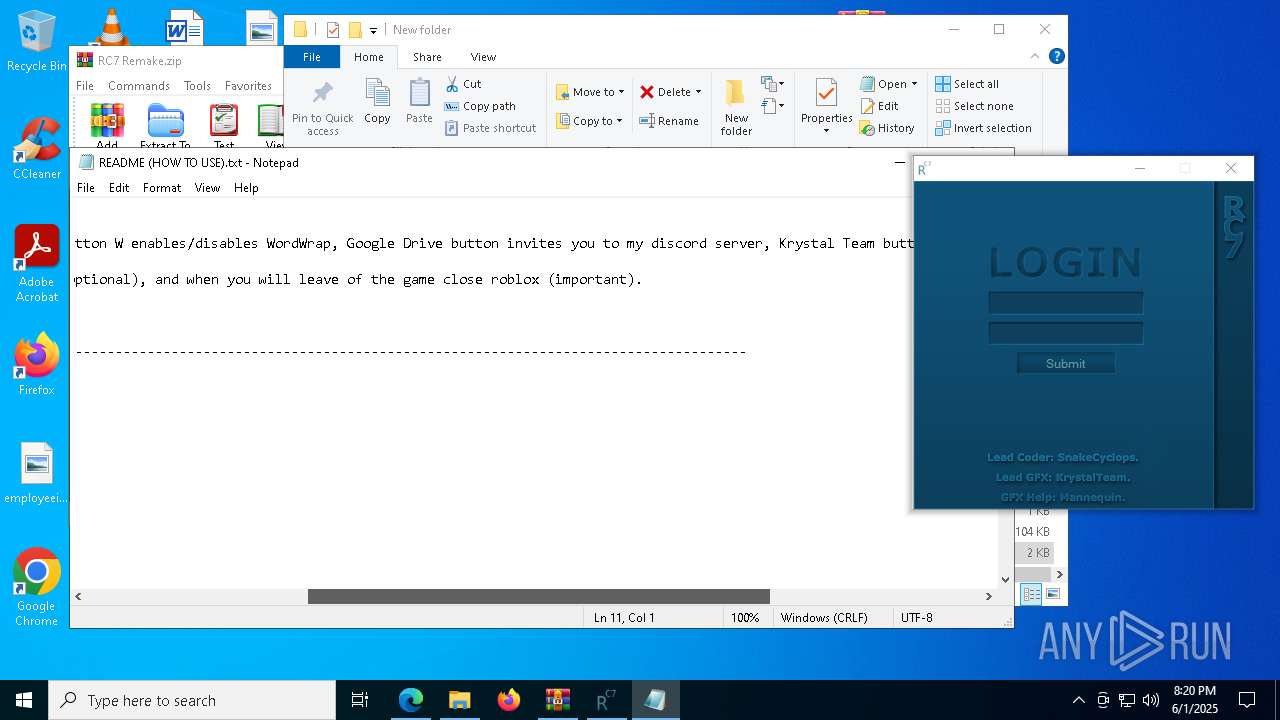The height and width of the screenshot is (720, 1280).
Task: Click the volume icon in system tray
Action: [x=1150, y=700]
